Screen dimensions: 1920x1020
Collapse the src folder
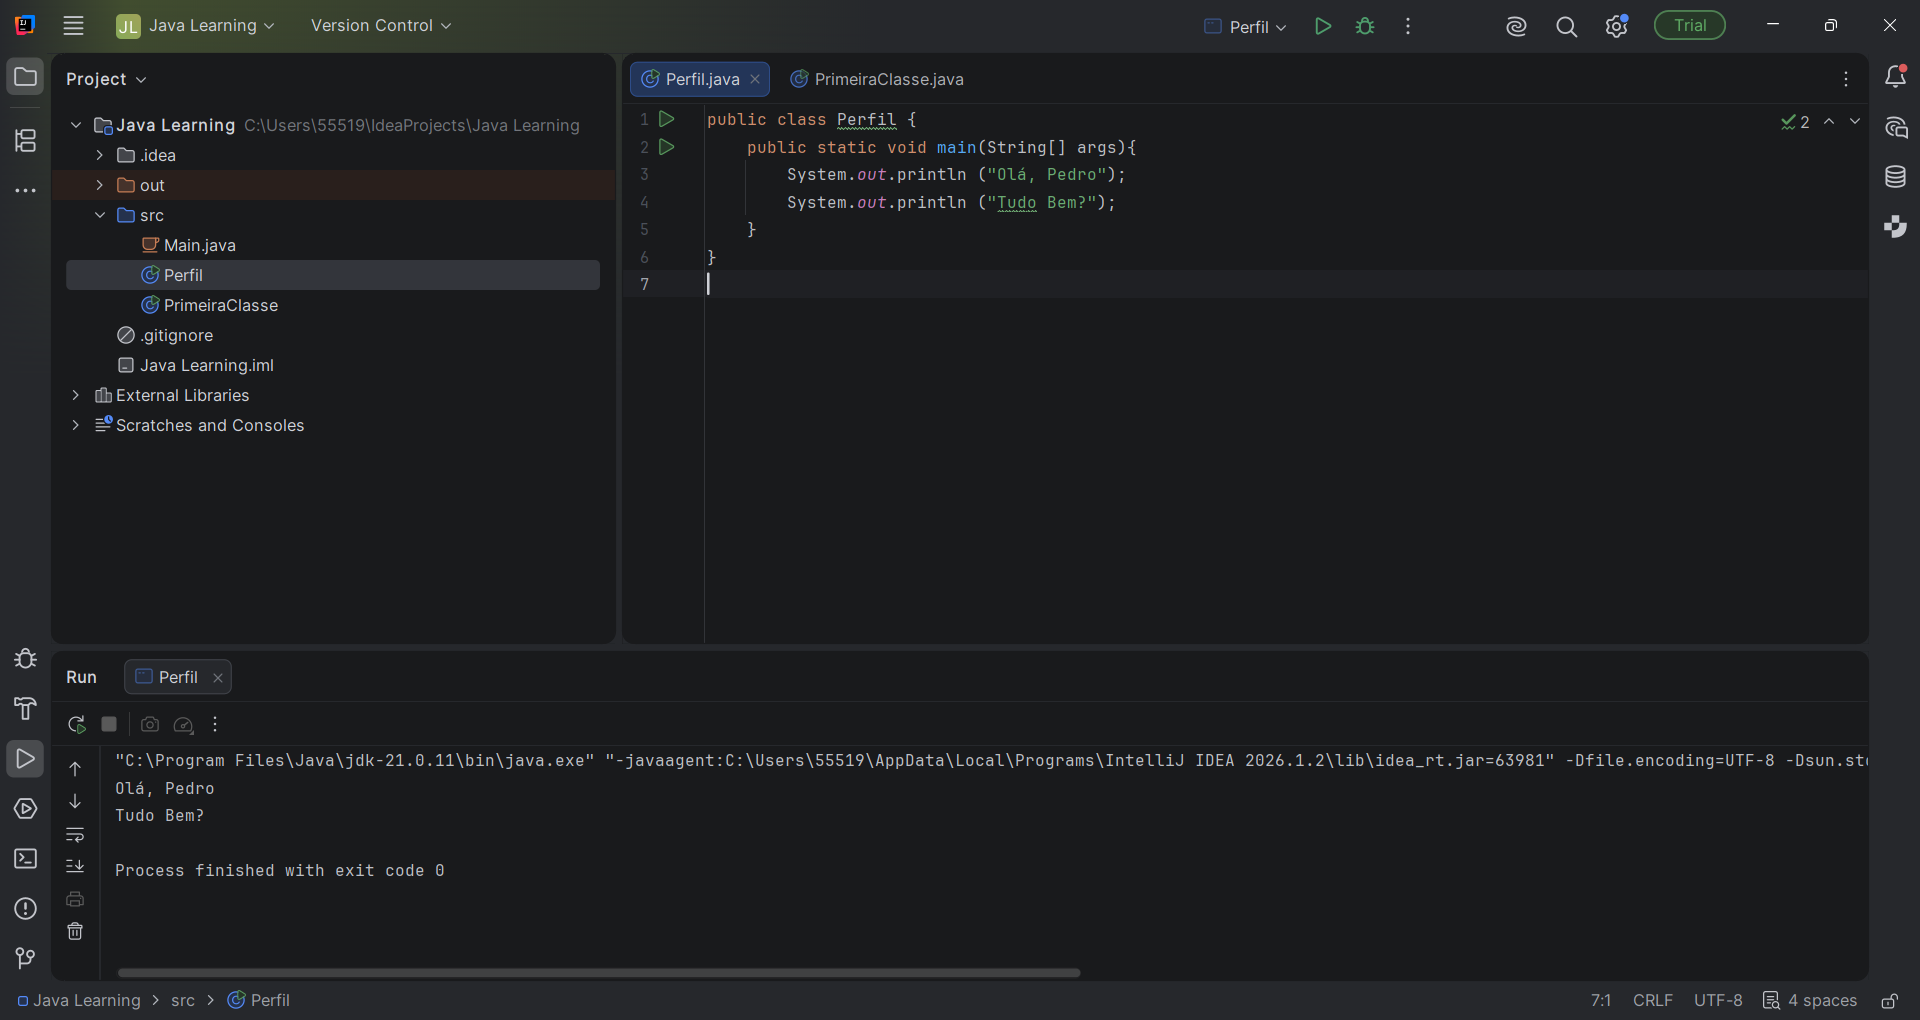point(100,215)
